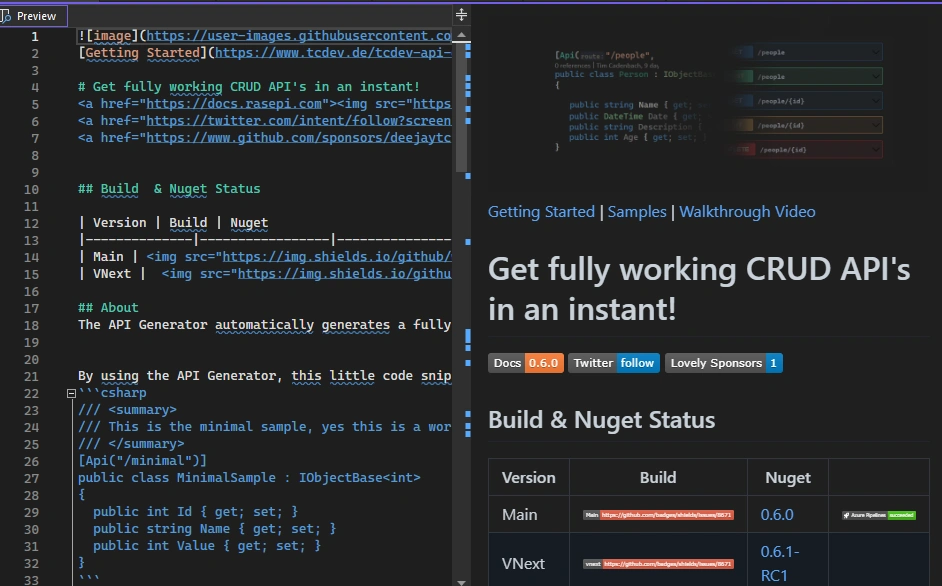Click the Preview tab's magnifier icon
942x586 pixels.
[8, 15]
